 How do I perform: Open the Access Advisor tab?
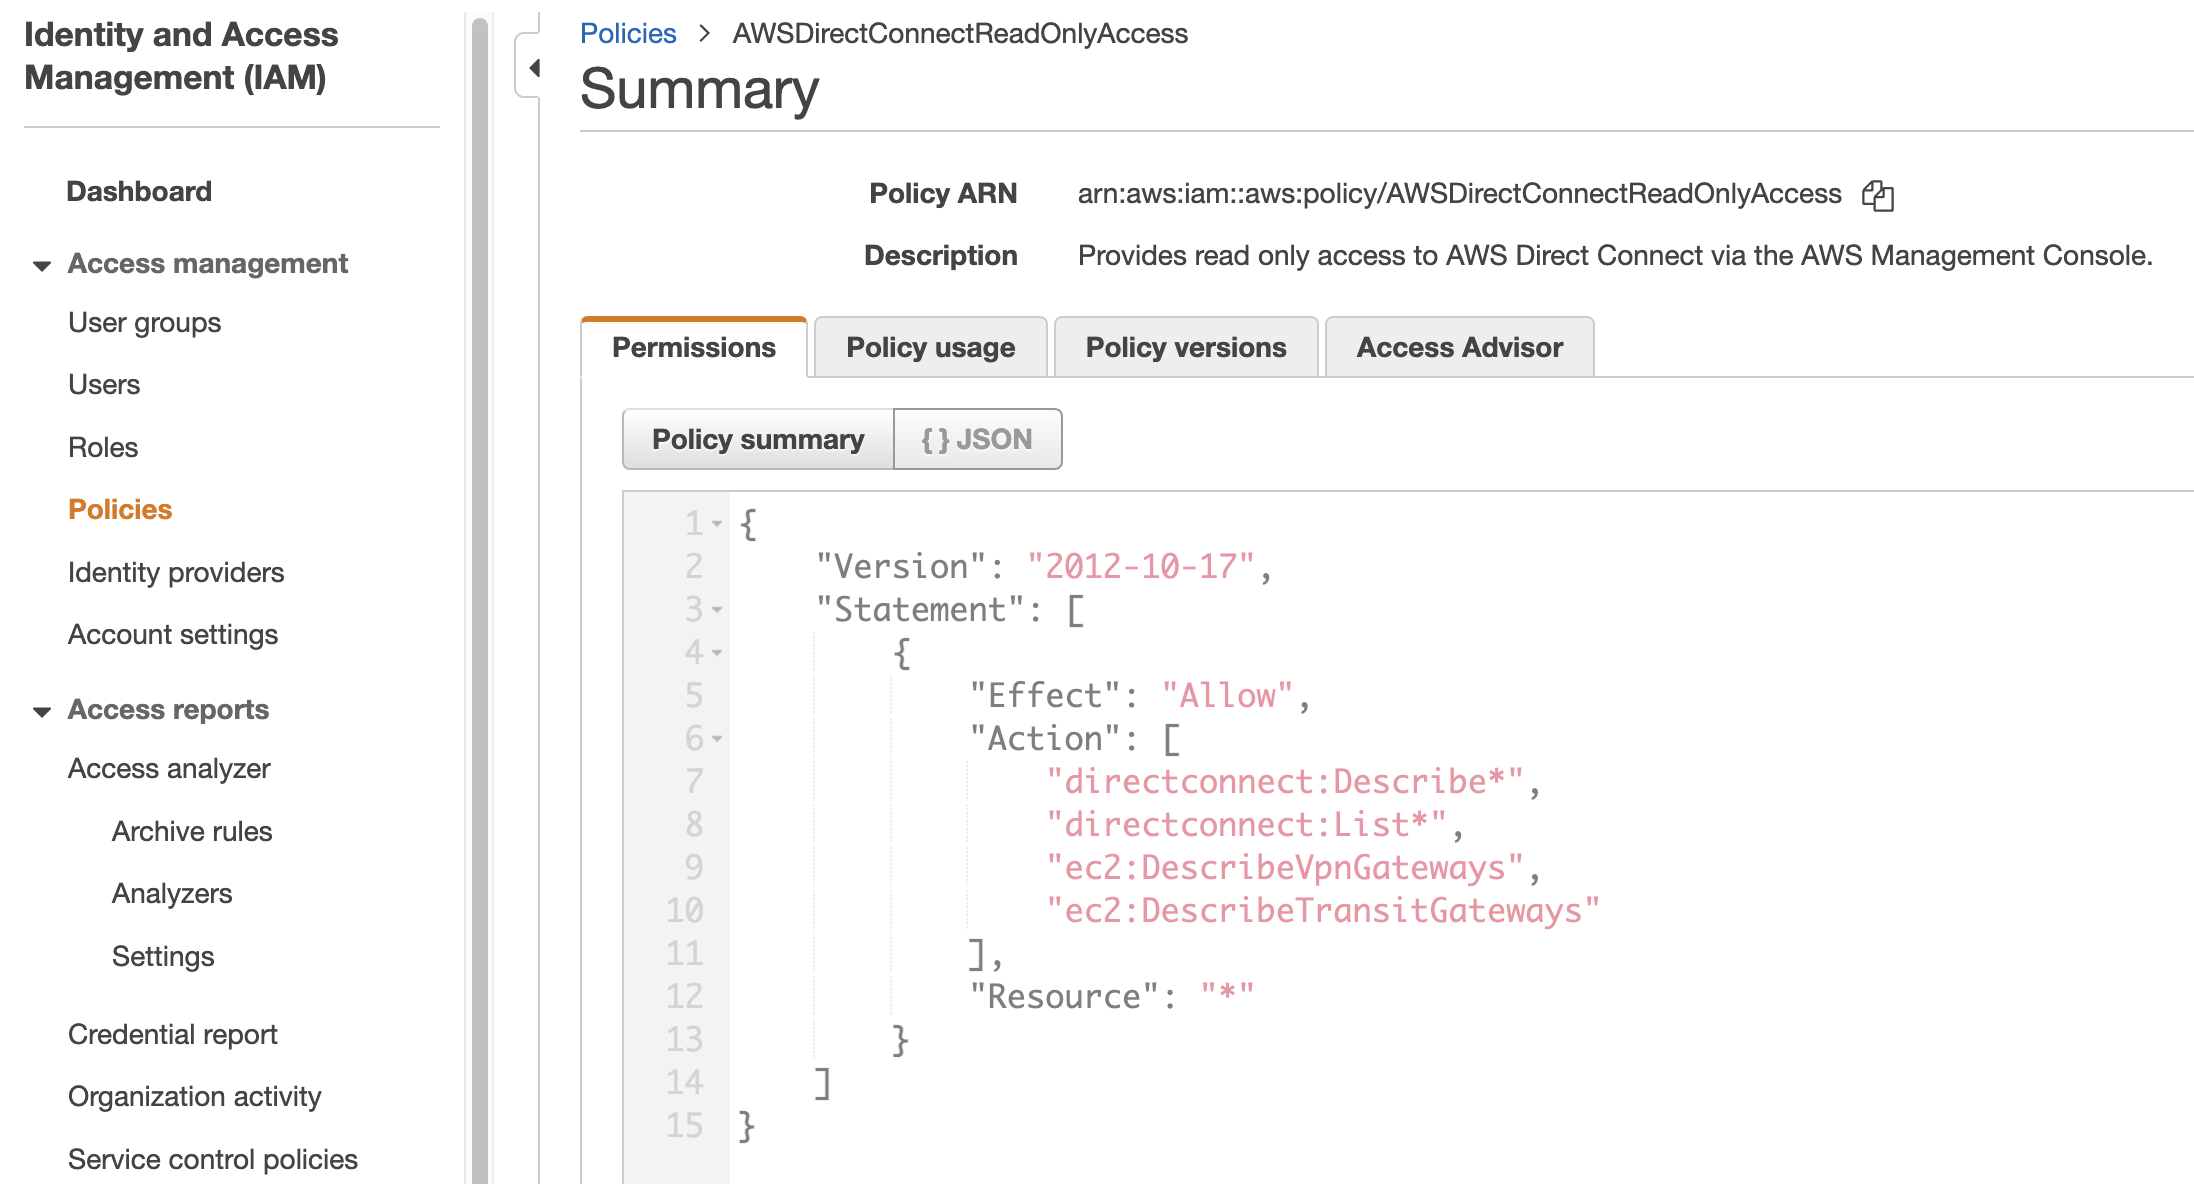point(1459,347)
